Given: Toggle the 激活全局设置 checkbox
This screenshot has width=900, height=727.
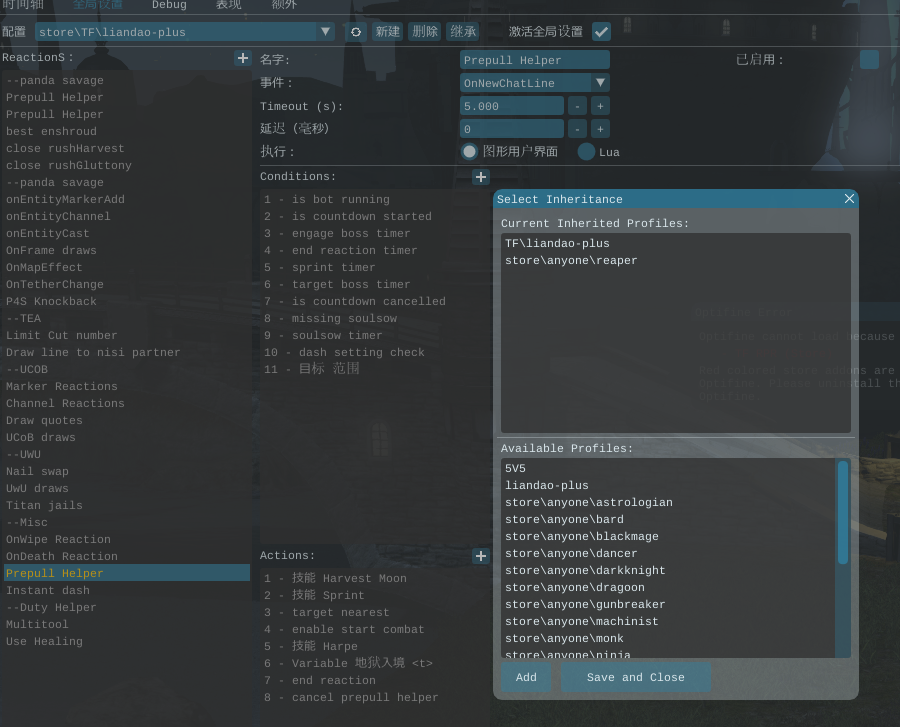Looking at the screenshot, I should 601,31.
